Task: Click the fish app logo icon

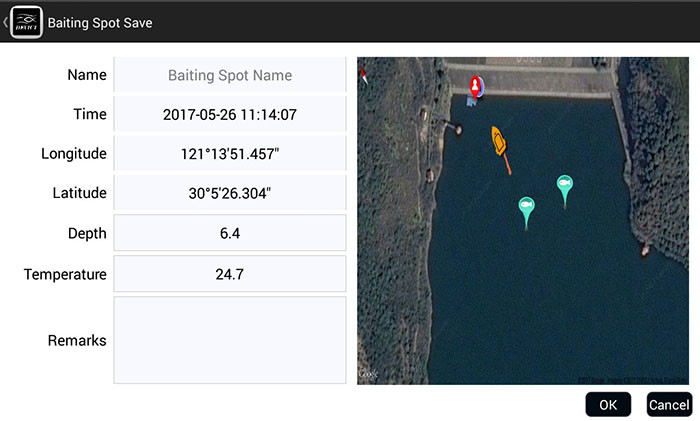Action: click(26, 22)
